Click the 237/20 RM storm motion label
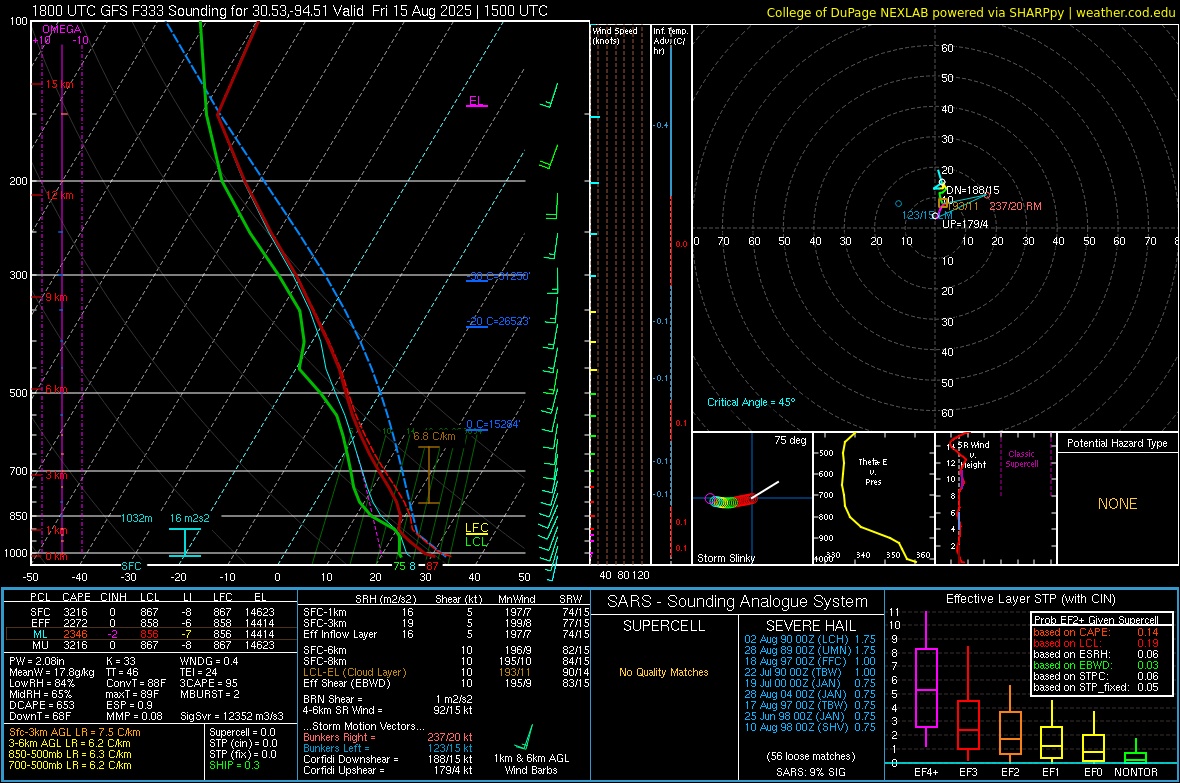The image size is (1180, 783). pos(1015,206)
